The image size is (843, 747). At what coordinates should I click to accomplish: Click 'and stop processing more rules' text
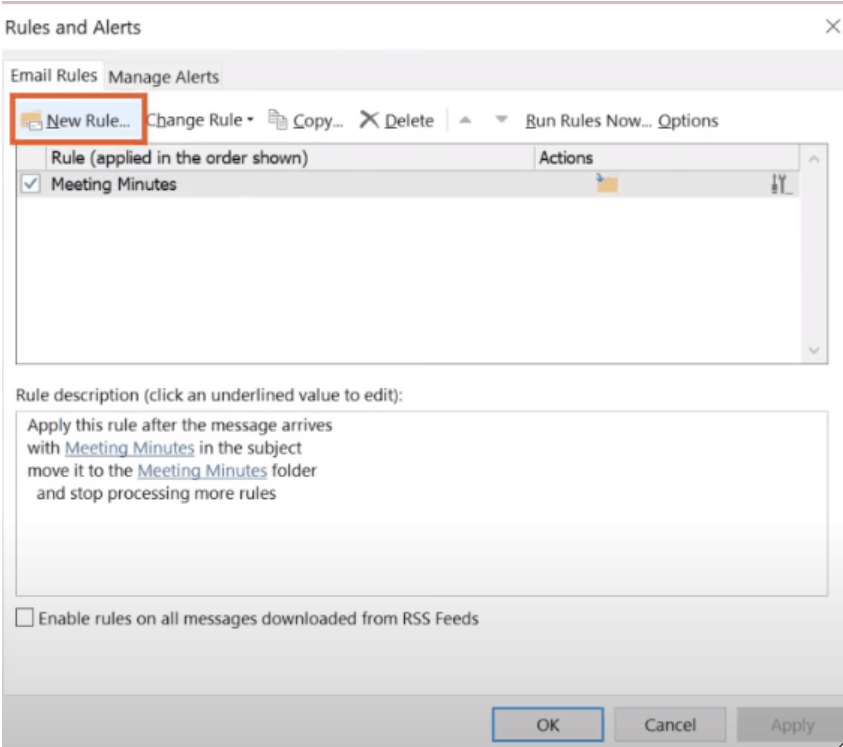click(x=156, y=493)
